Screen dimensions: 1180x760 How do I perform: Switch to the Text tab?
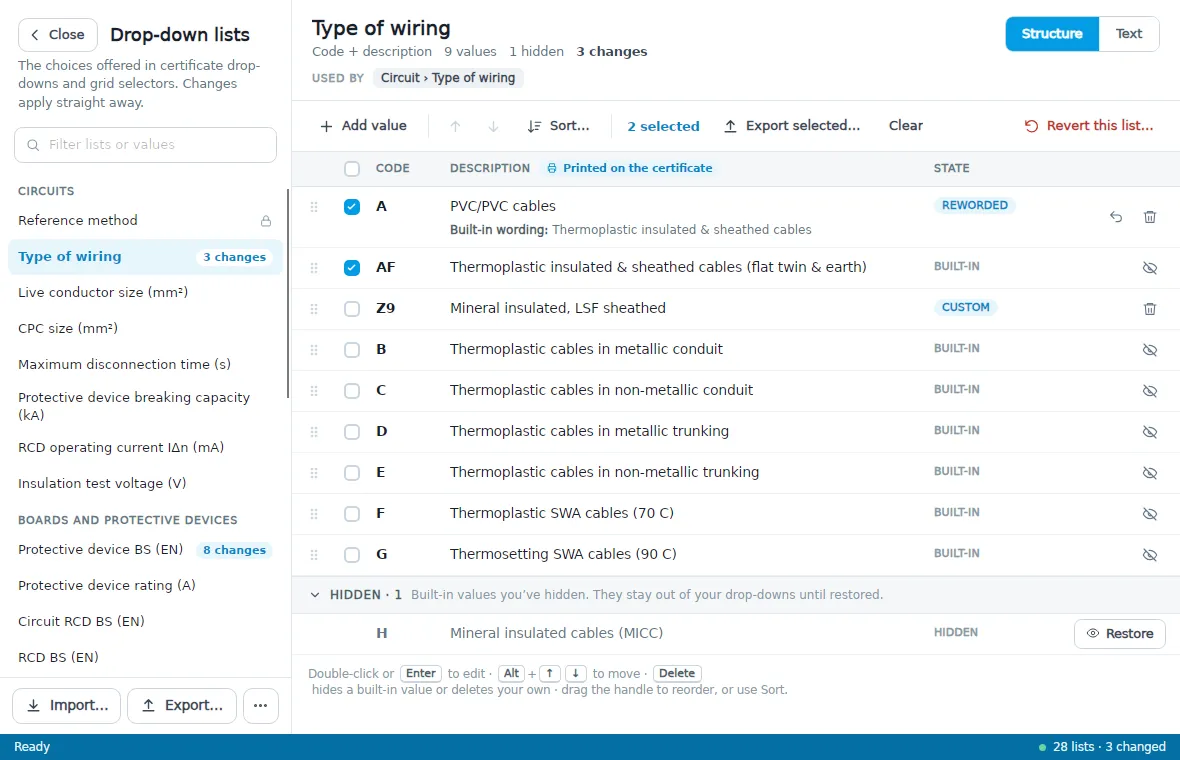(x=1128, y=34)
